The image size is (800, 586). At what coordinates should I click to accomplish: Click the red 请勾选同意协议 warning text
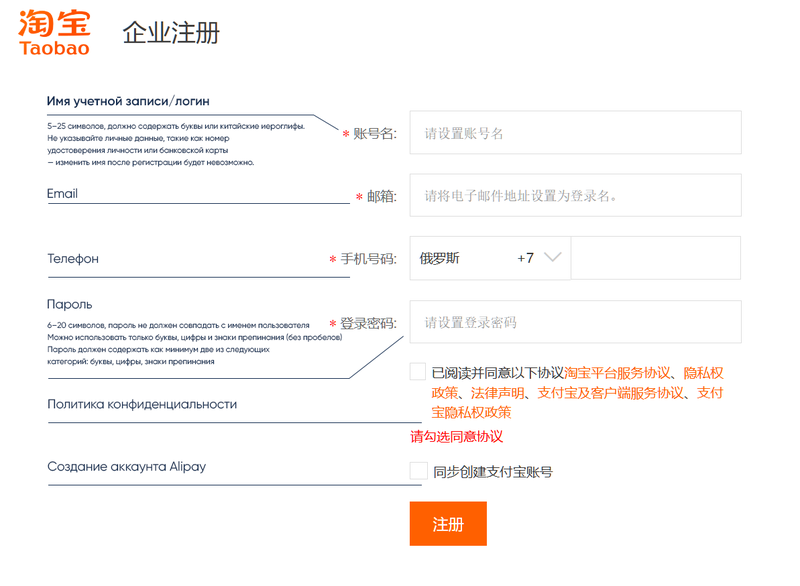pyautogui.click(x=457, y=437)
